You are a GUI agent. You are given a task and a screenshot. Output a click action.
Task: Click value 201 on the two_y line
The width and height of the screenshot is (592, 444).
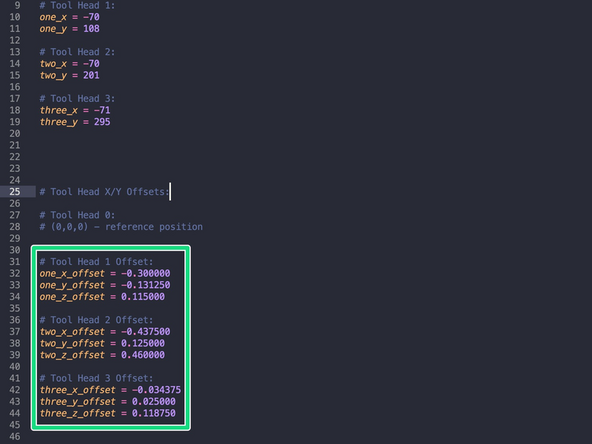coord(91,75)
